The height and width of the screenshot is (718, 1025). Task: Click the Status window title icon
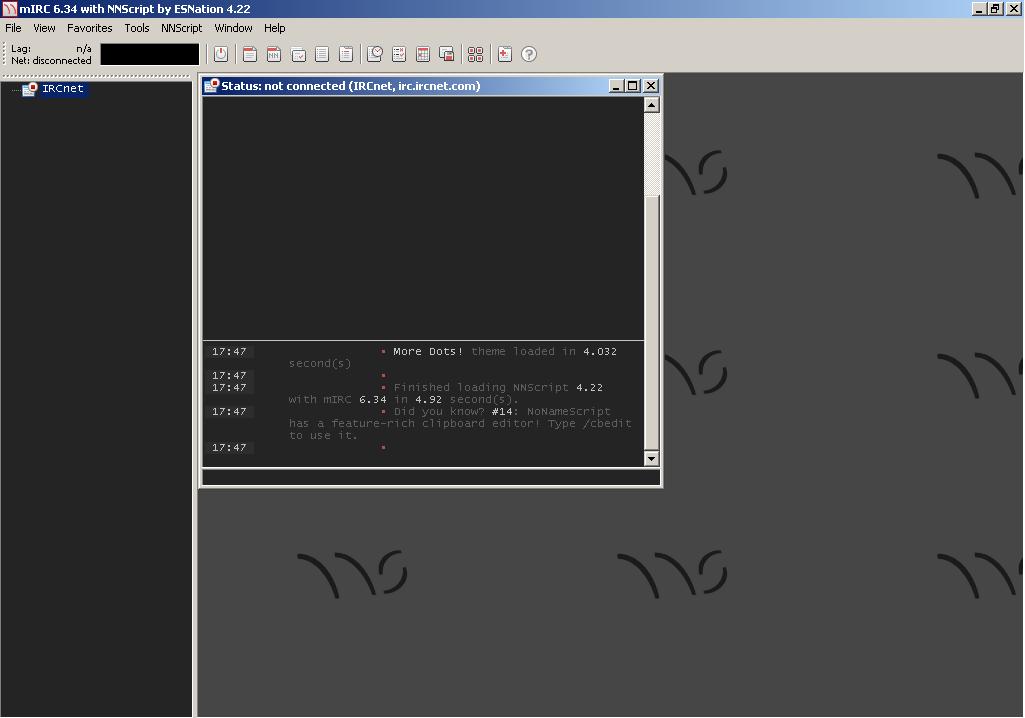212,86
